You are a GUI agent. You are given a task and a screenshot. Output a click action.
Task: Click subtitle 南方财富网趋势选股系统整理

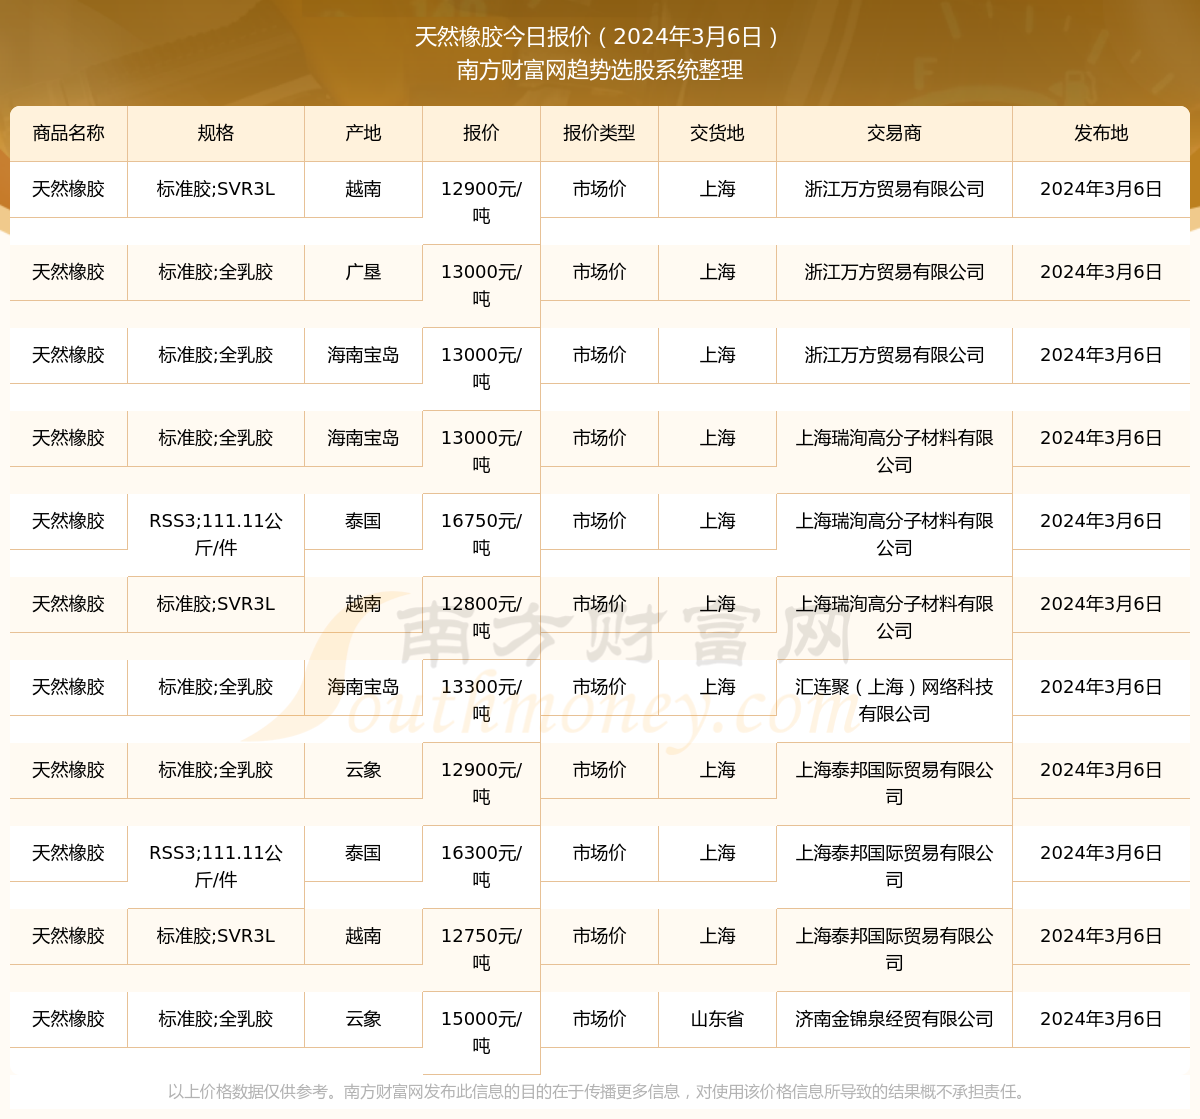click(600, 70)
